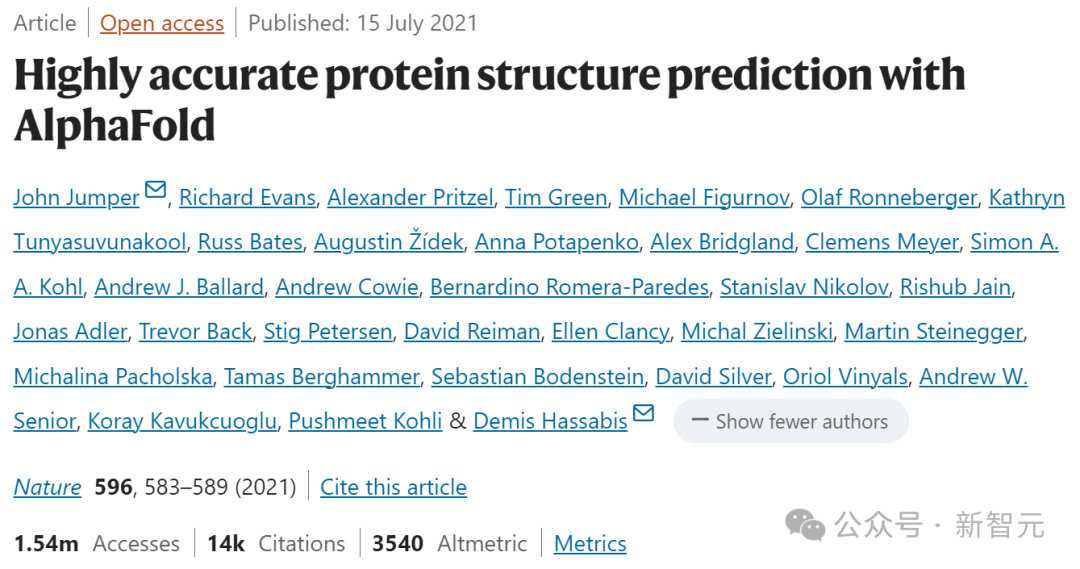View the article Metrics link

pos(590,544)
